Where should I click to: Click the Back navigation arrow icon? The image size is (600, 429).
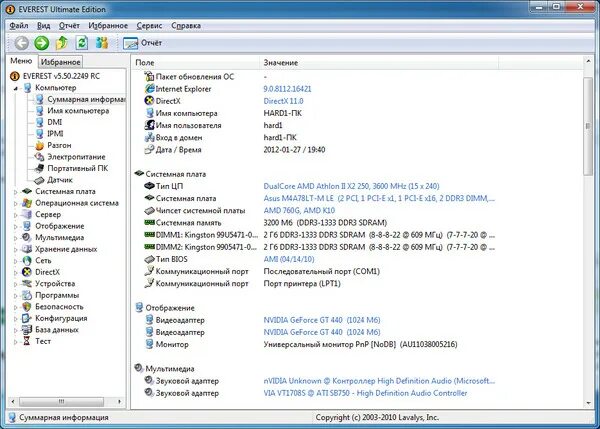(x=21, y=43)
